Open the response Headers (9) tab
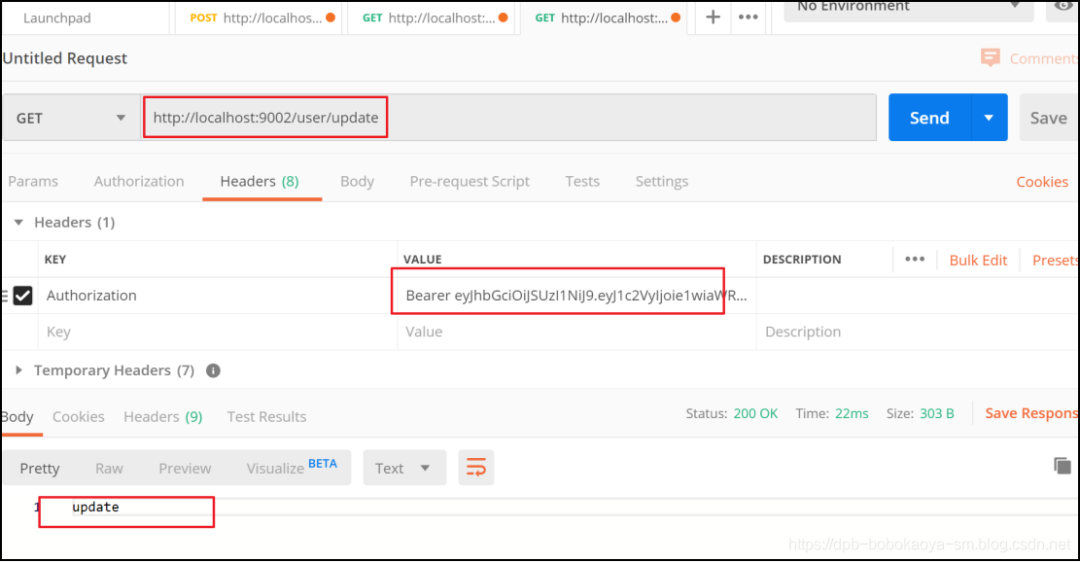Image resolution: width=1080 pixels, height=562 pixels. [163, 417]
